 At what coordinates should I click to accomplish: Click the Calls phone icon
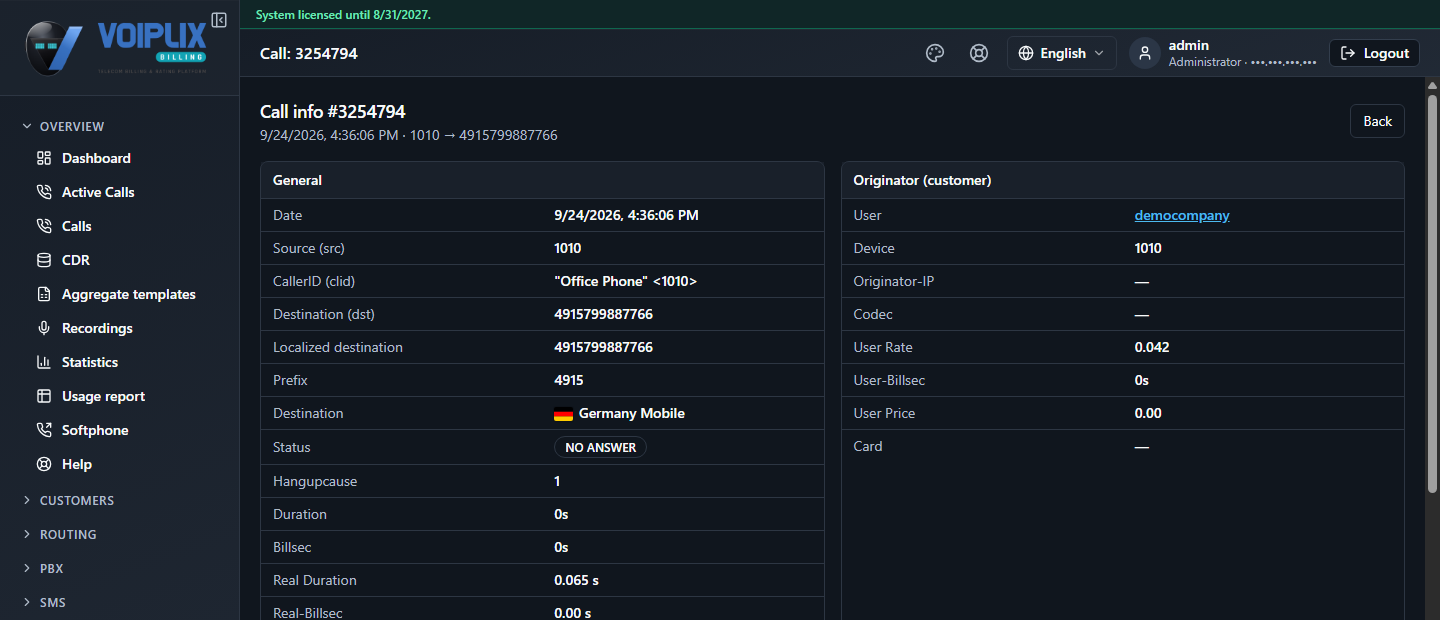[44, 226]
